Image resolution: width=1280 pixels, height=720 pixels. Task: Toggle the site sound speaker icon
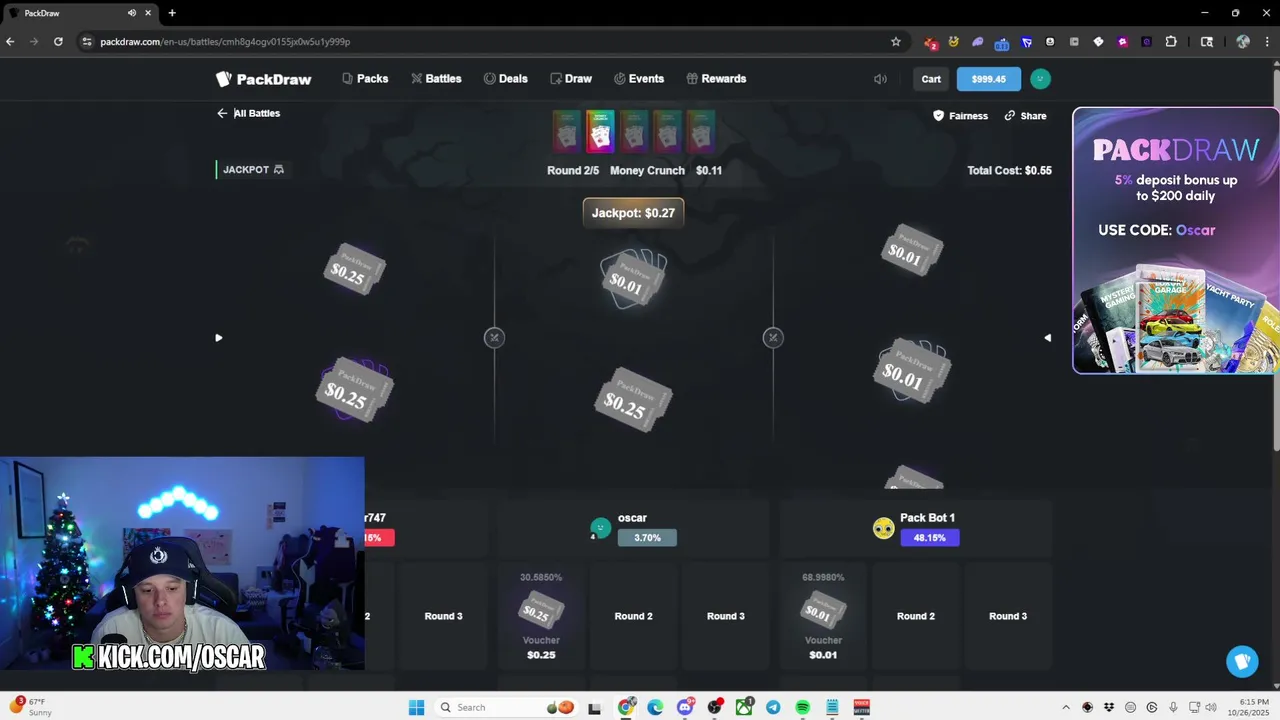click(x=880, y=79)
